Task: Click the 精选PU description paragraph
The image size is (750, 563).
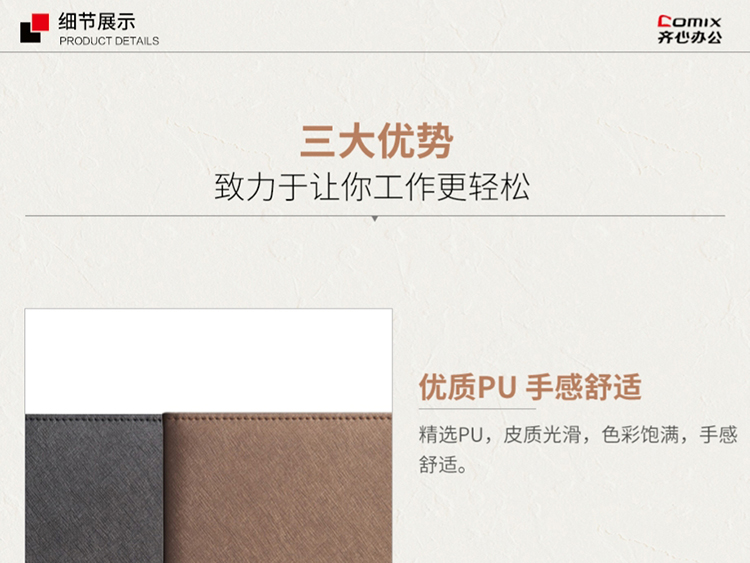Action: tap(578, 449)
